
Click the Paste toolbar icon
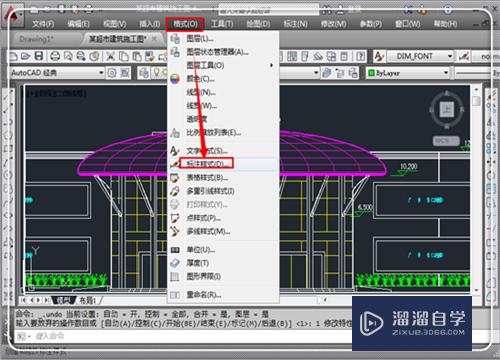click(x=137, y=56)
